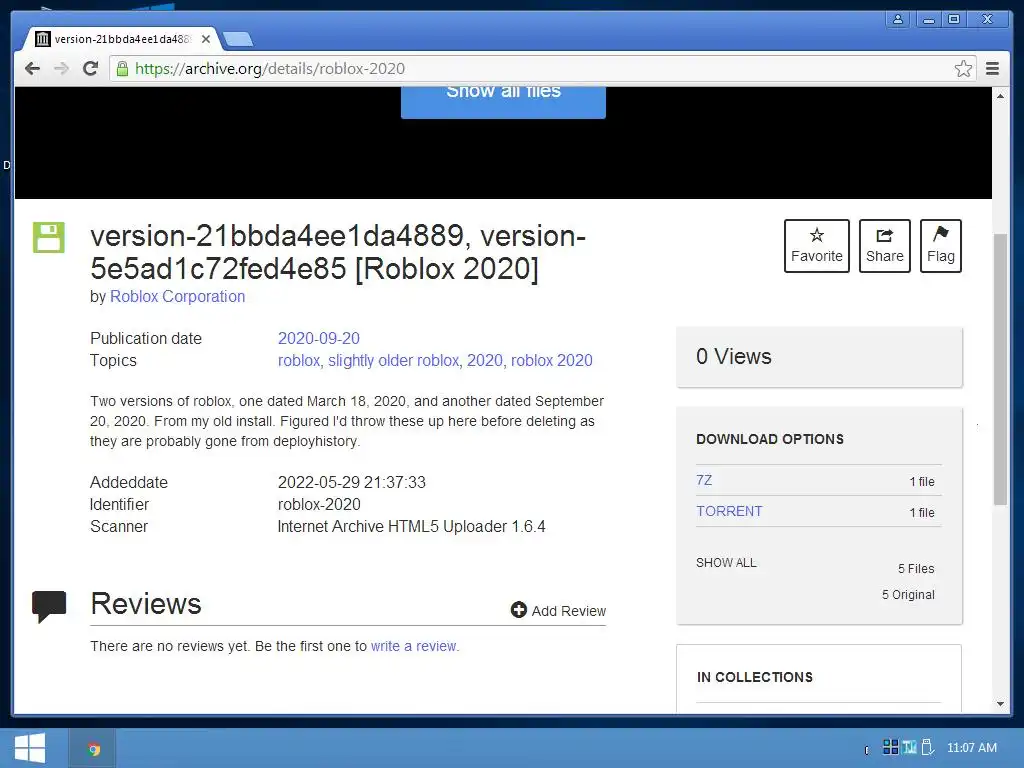Image resolution: width=1024 pixels, height=768 pixels.
Task: Click the item title heading text
Action: pos(338,252)
